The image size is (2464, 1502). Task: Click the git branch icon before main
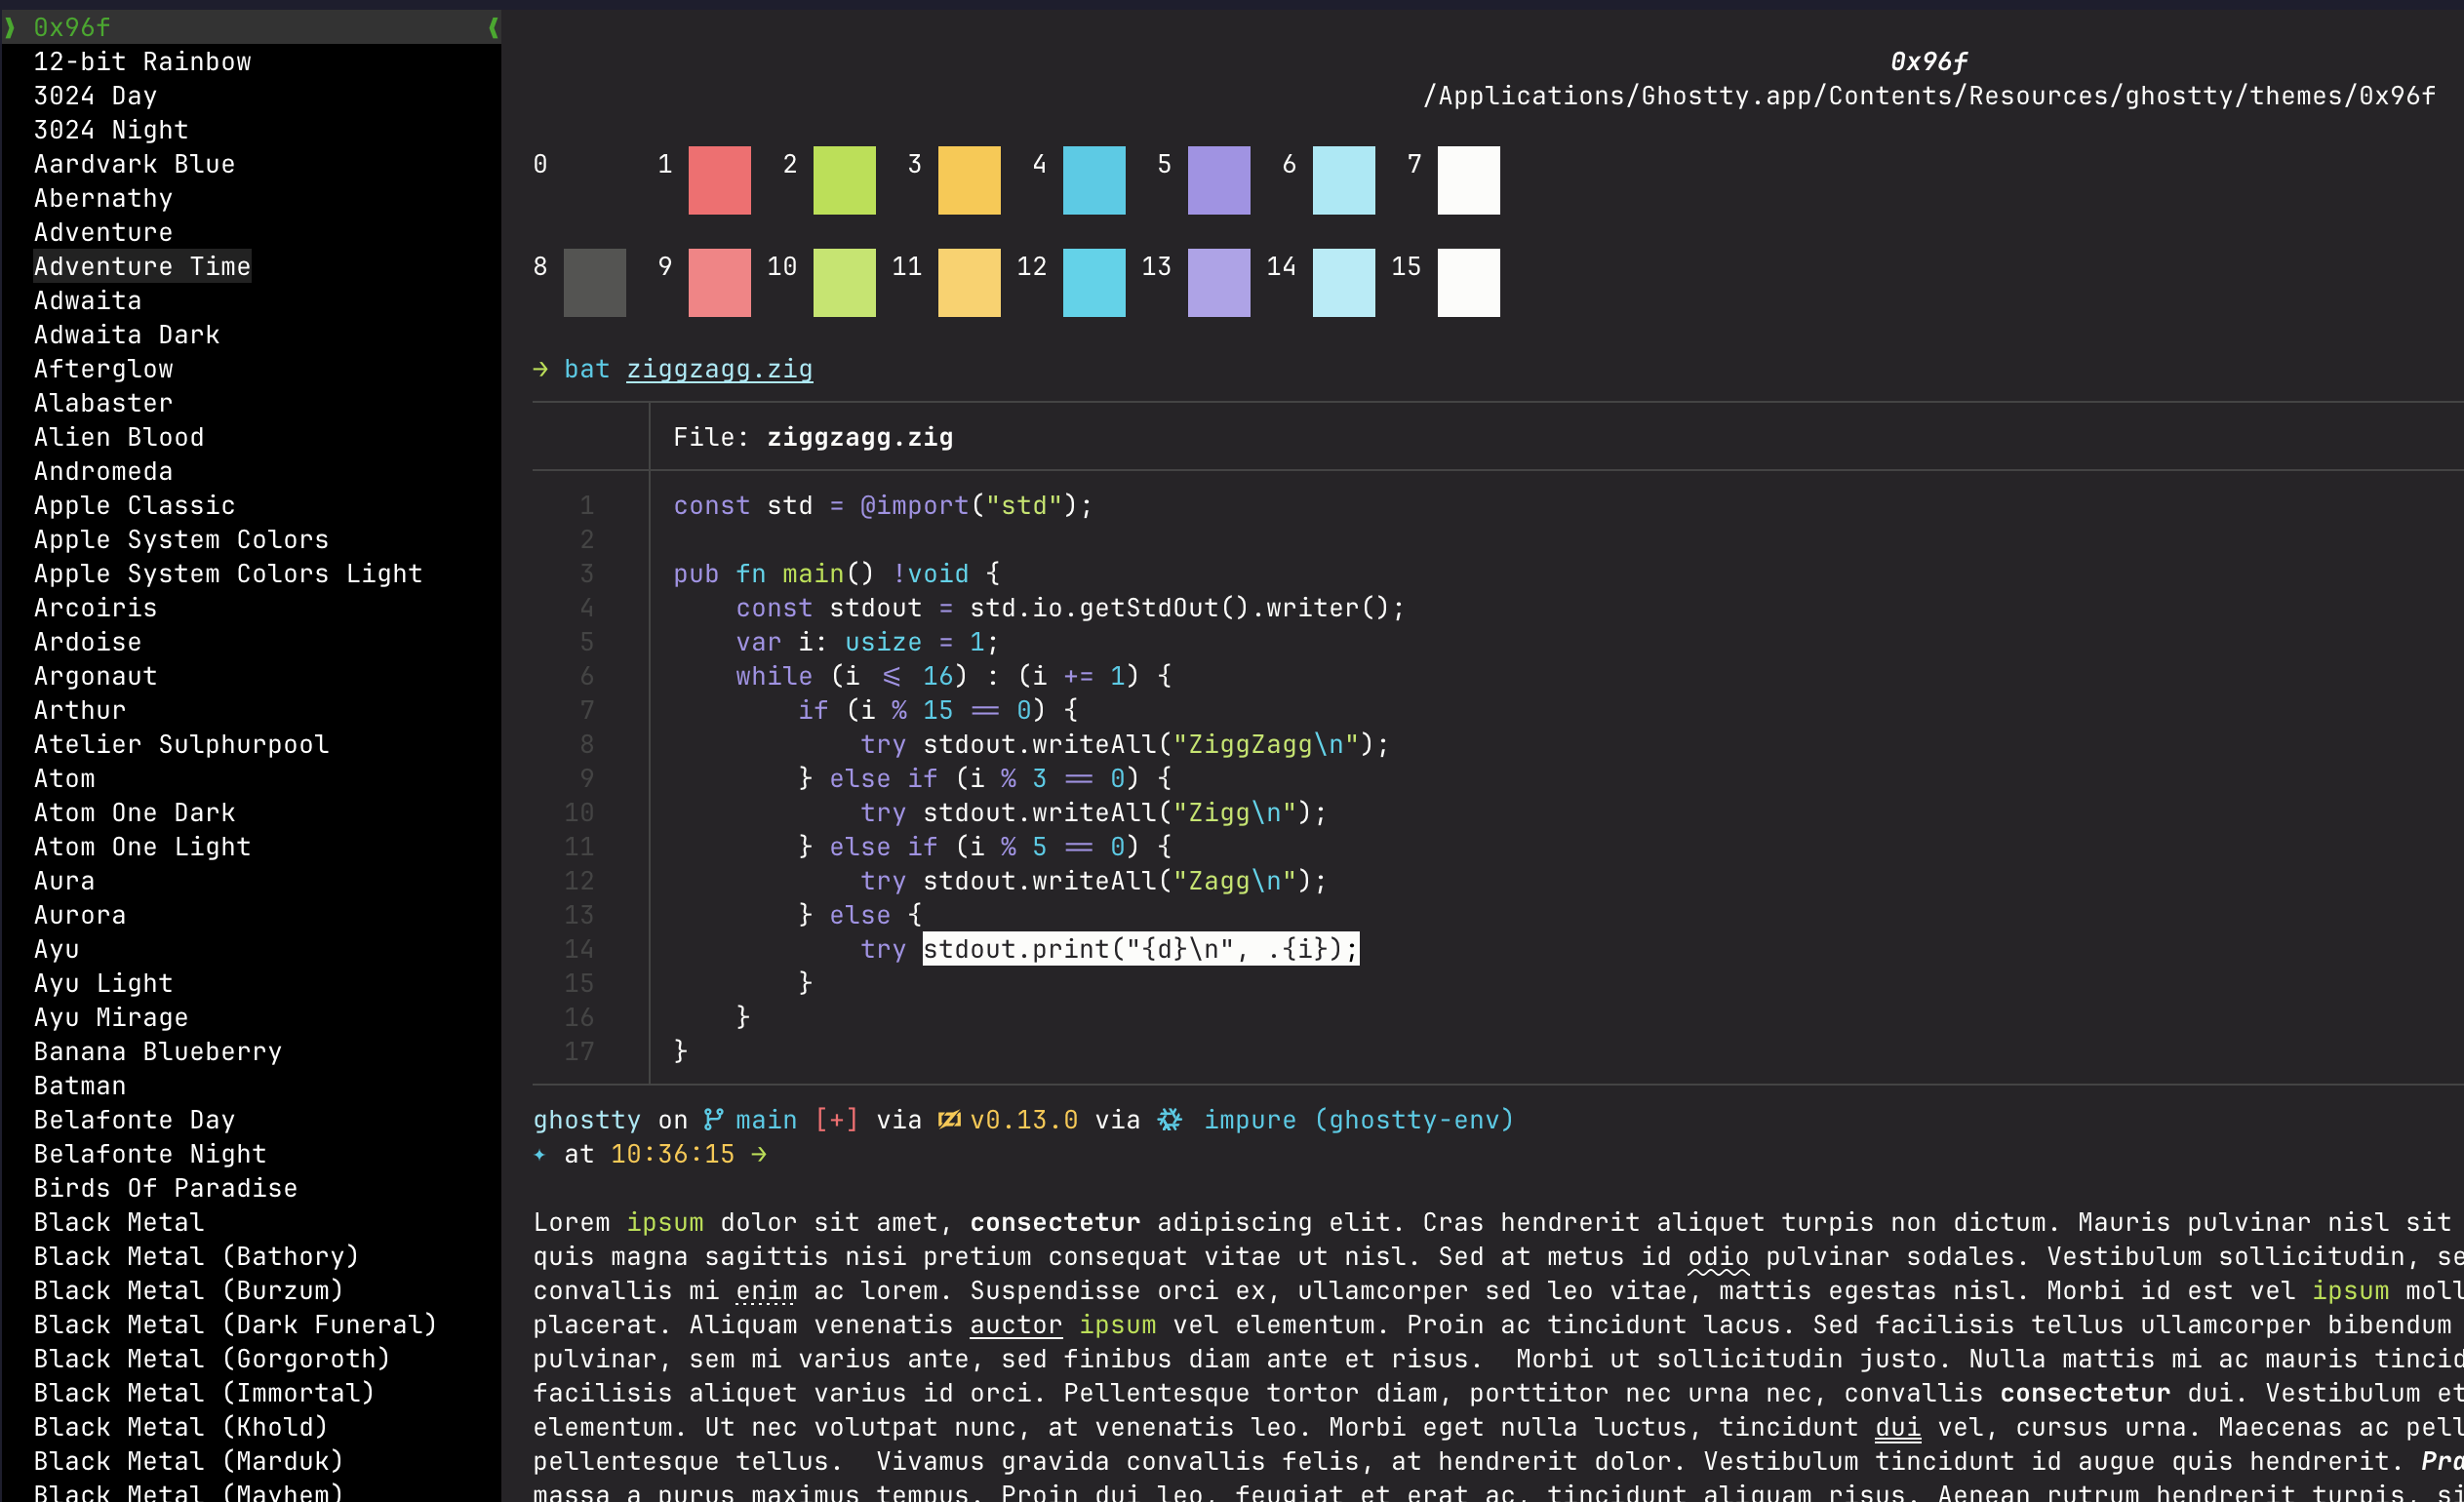(x=713, y=1119)
